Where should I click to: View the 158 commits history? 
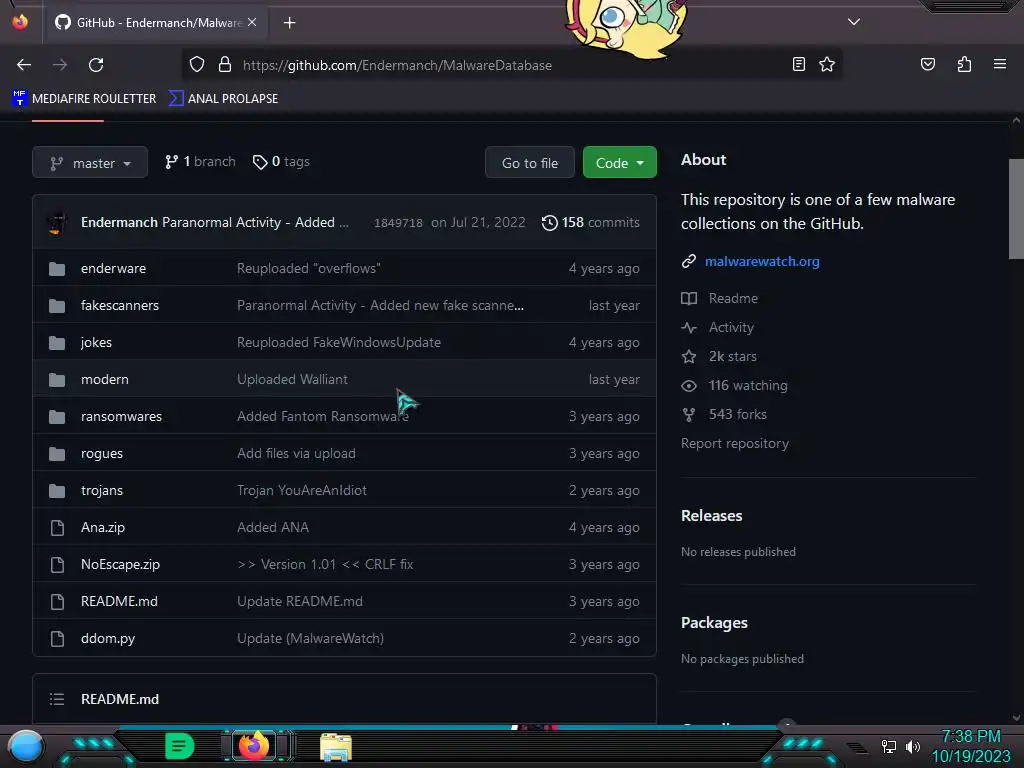coord(590,223)
